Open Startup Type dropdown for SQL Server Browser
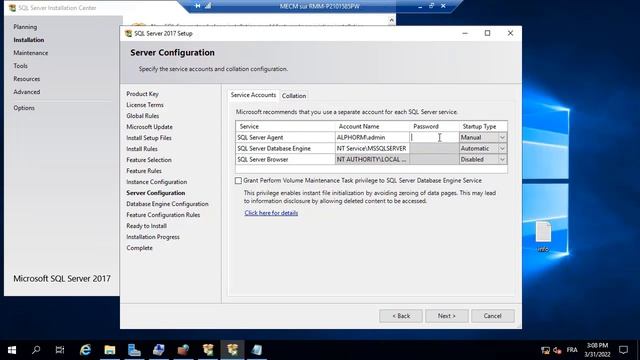The height and width of the screenshot is (360, 640). click(502, 160)
